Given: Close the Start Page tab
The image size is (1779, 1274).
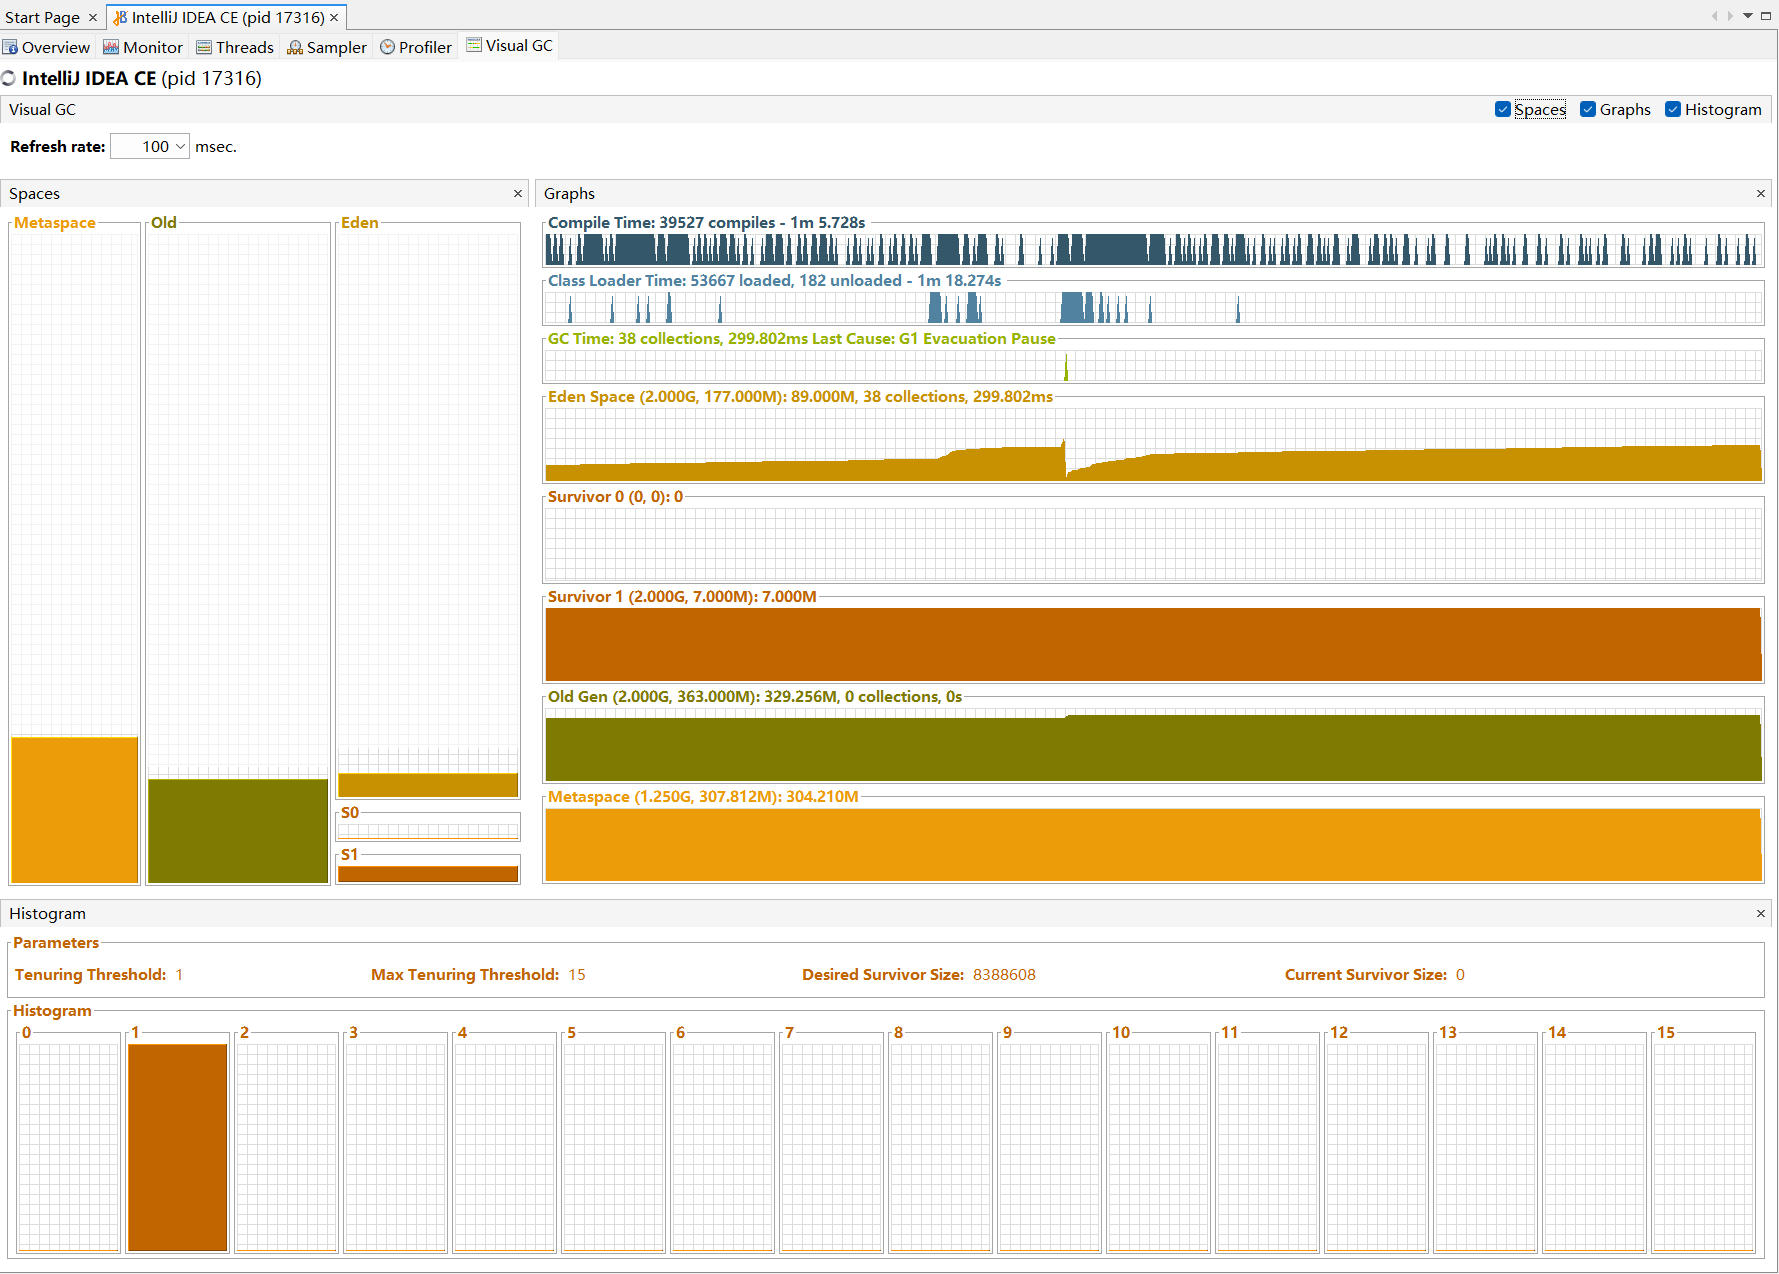Looking at the screenshot, I should (x=93, y=18).
